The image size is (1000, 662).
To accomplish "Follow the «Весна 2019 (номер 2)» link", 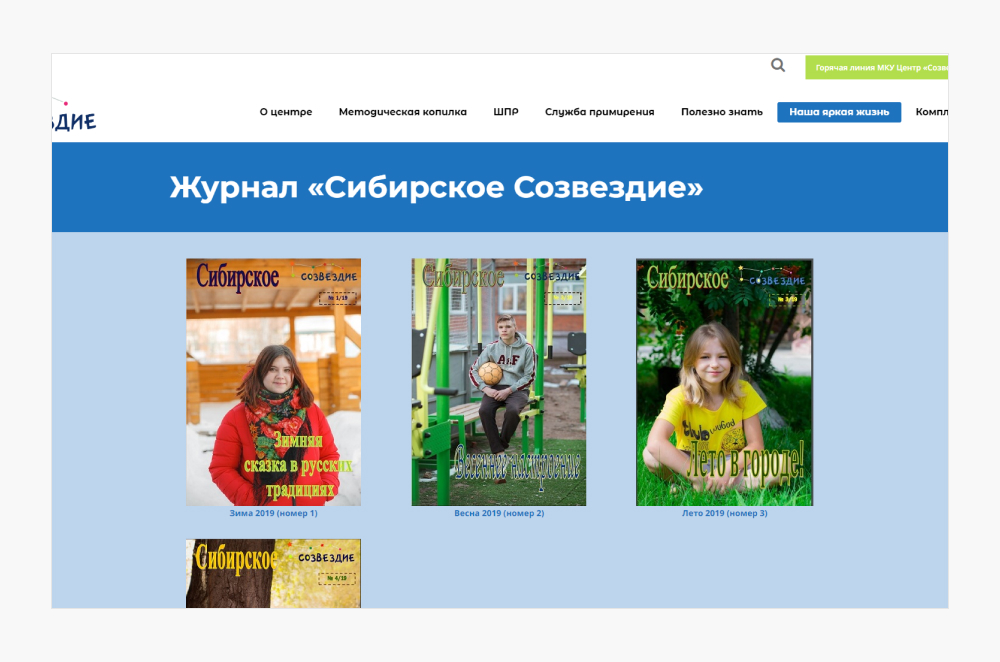I will (x=499, y=513).
